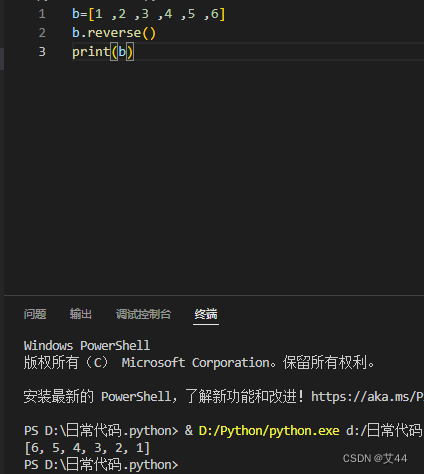Open the 问题 panel tab
This screenshot has width=424, height=474.
(35, 314)
